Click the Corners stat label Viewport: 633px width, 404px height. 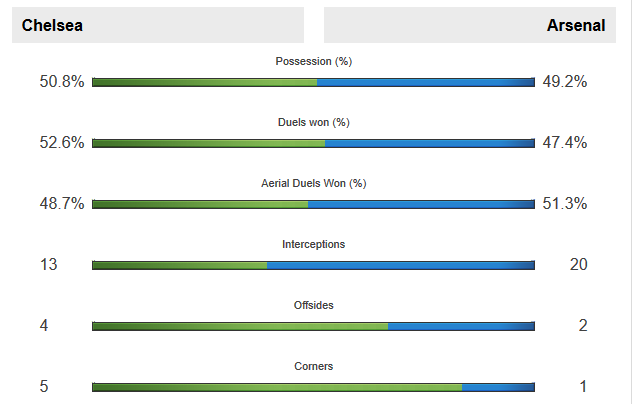tap(314, 366)
